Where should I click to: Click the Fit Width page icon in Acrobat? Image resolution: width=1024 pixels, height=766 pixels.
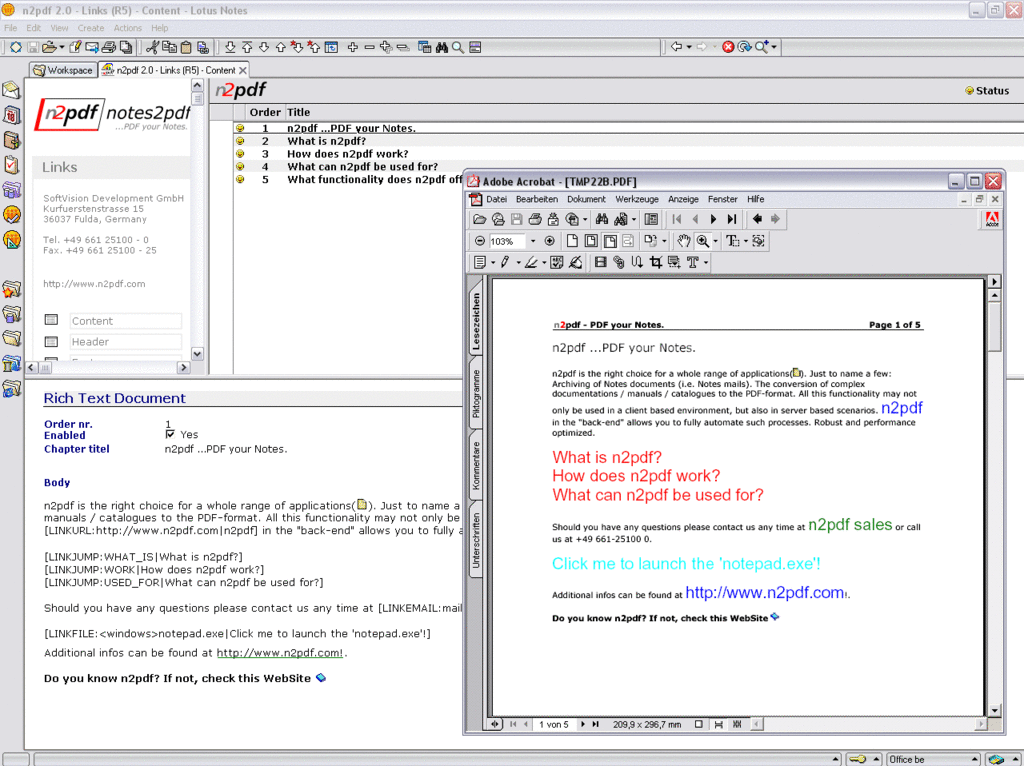(610, 241)
